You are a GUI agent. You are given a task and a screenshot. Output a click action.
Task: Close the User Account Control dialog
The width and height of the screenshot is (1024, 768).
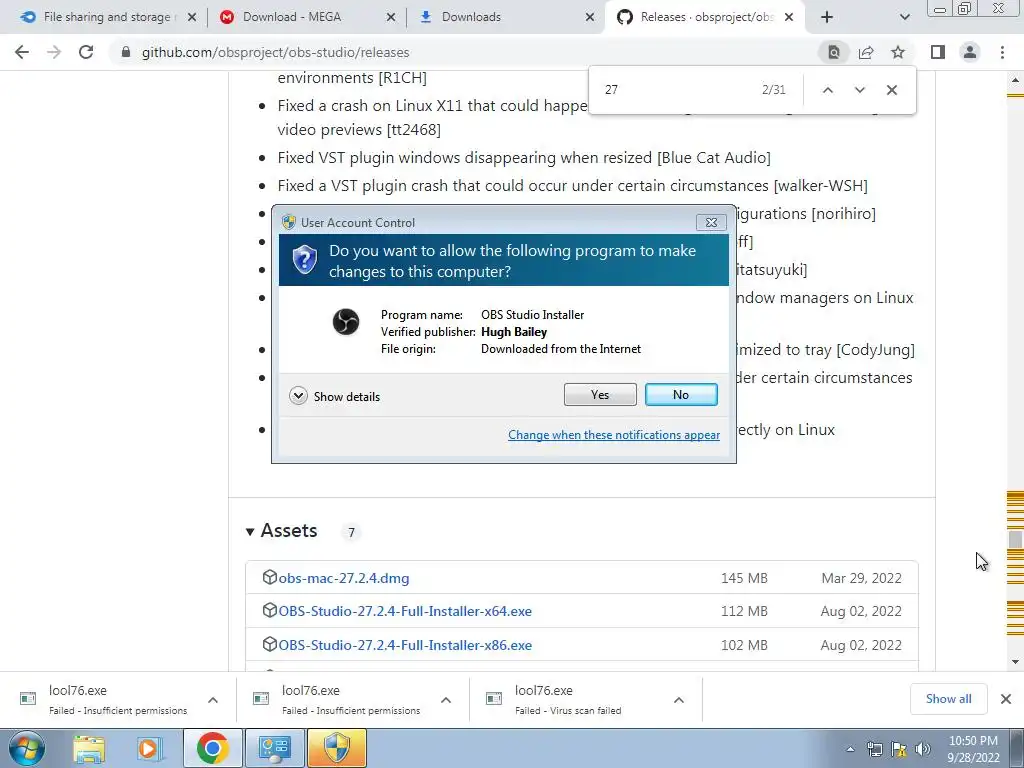[711, 223]
